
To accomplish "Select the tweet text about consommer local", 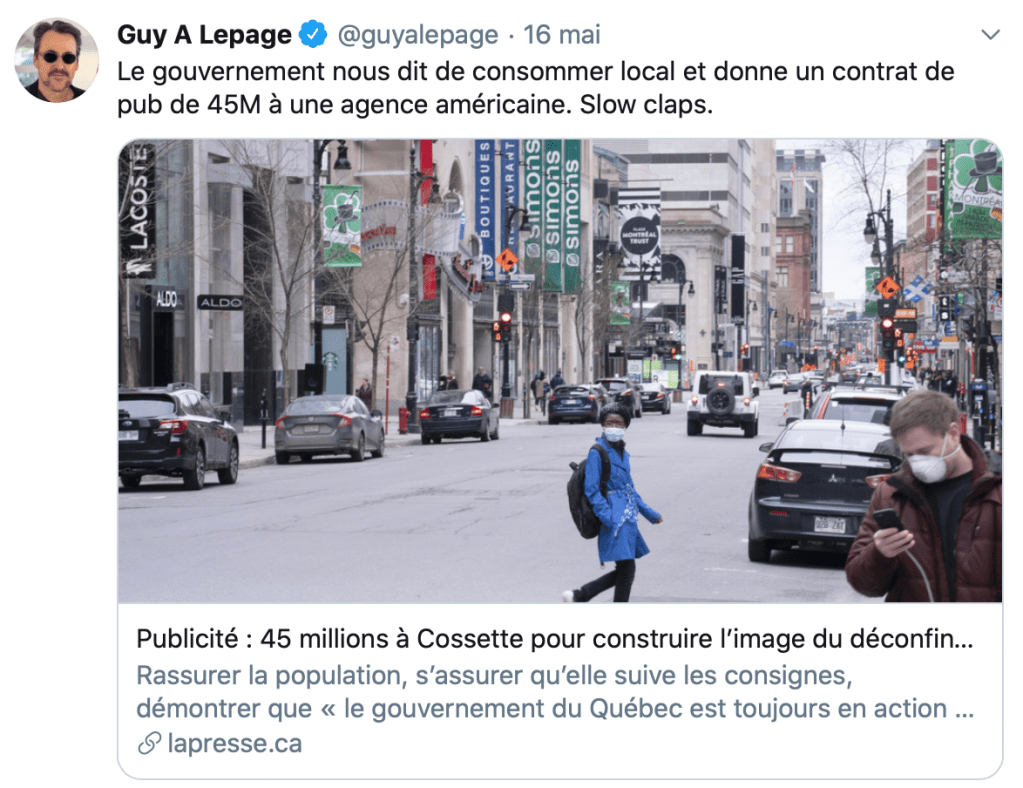I will [536, 87].
